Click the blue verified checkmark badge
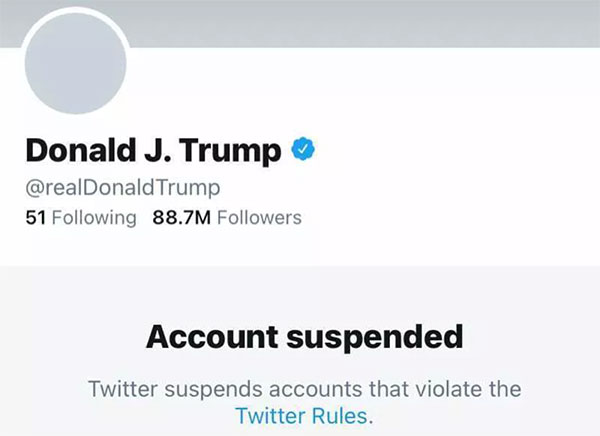The height and width of the screenshot is (436, 600). pos(304,149)
